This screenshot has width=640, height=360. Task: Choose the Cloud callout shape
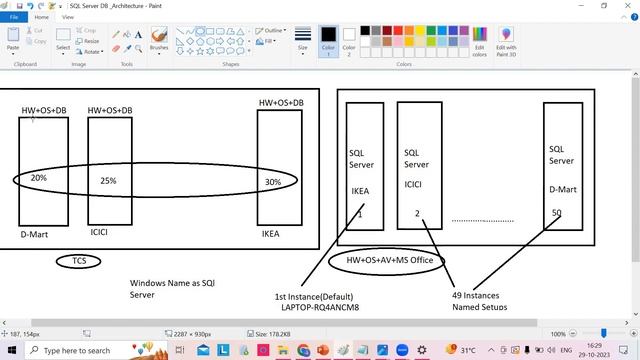pyautogui.click(x=240, y=51)
